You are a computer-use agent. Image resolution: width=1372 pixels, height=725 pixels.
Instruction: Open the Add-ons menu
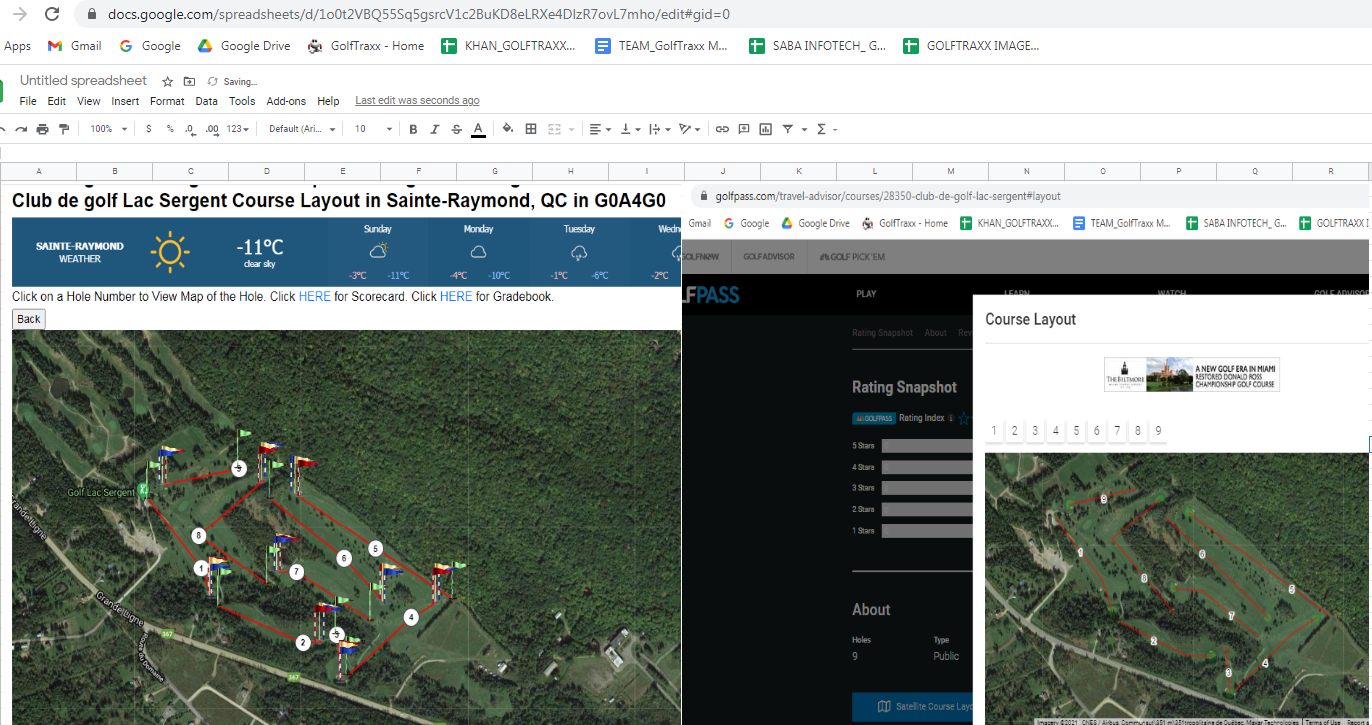pyautogui.click(x=286, y=101)
